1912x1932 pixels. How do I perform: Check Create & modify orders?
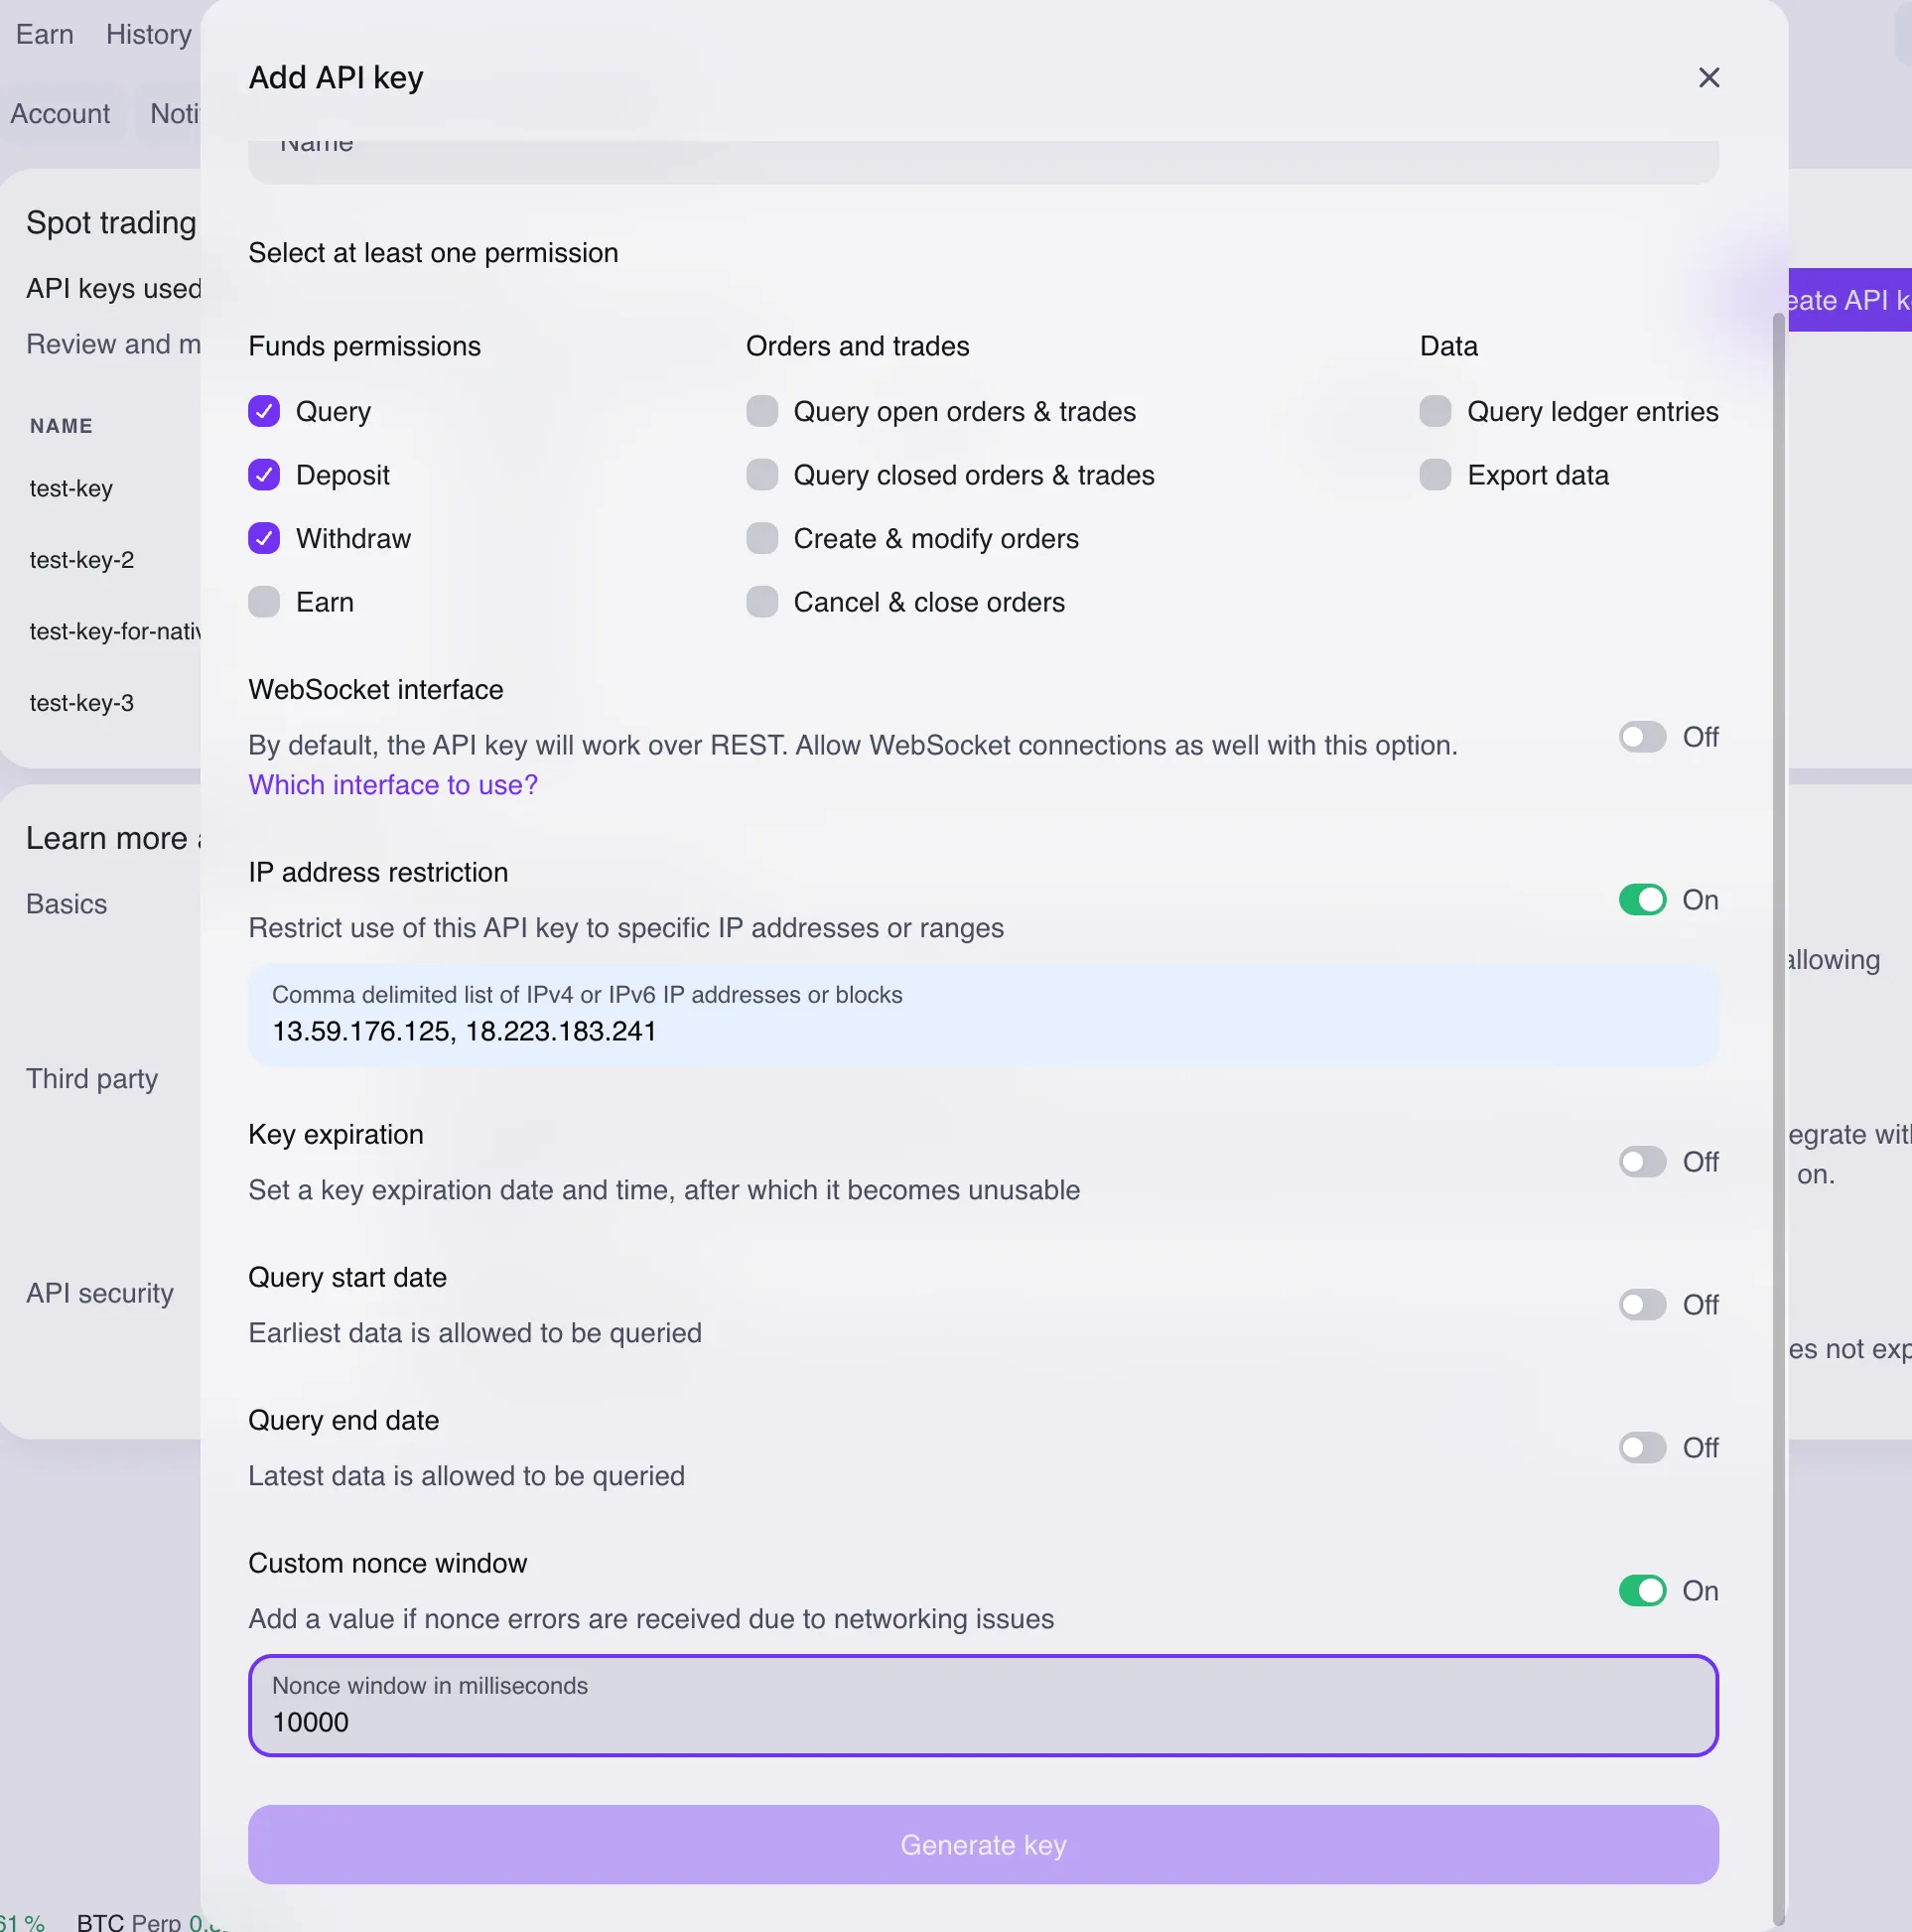tap(762, 538)
